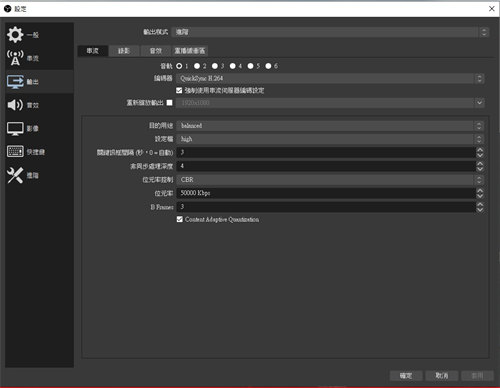Increase async depth with up arrow
The image size is (500, 388).
pyautogui.click(x=480, y=164)
